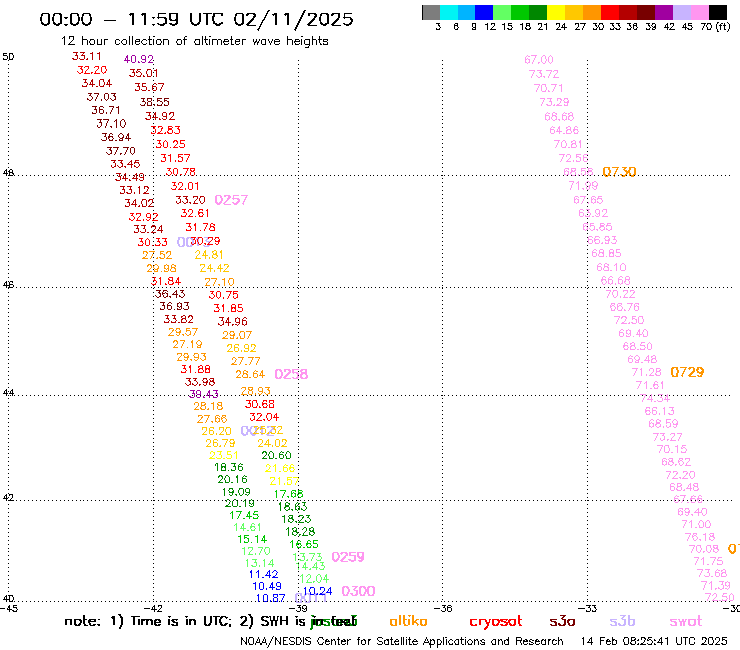The height and width of the screenshot is (650, 740).
Task: Click the red wave height '33.11'
Action: [86, 56]
